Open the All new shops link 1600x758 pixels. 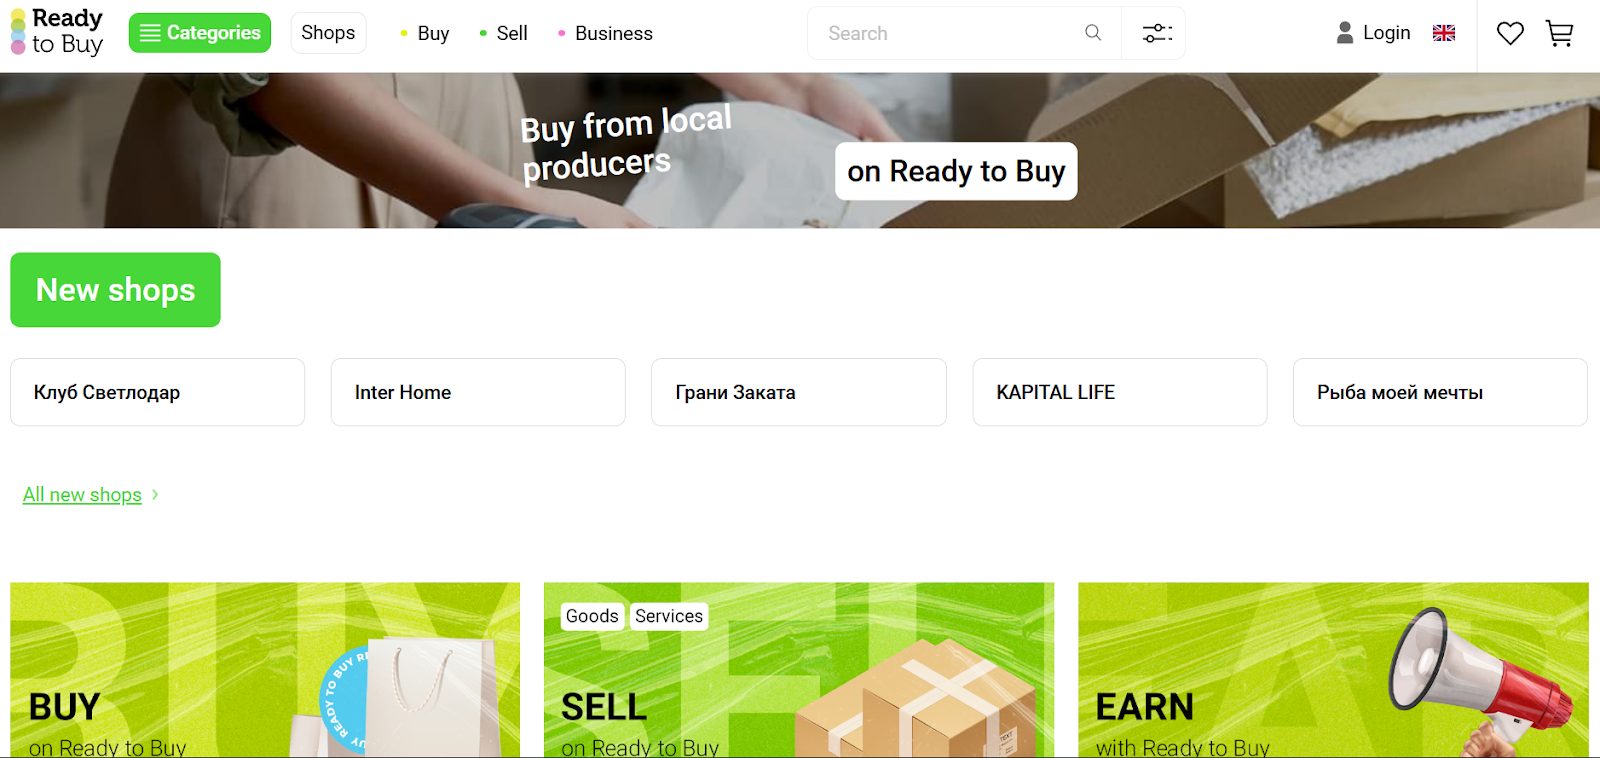pyautogui.click(x=82, y=495)
